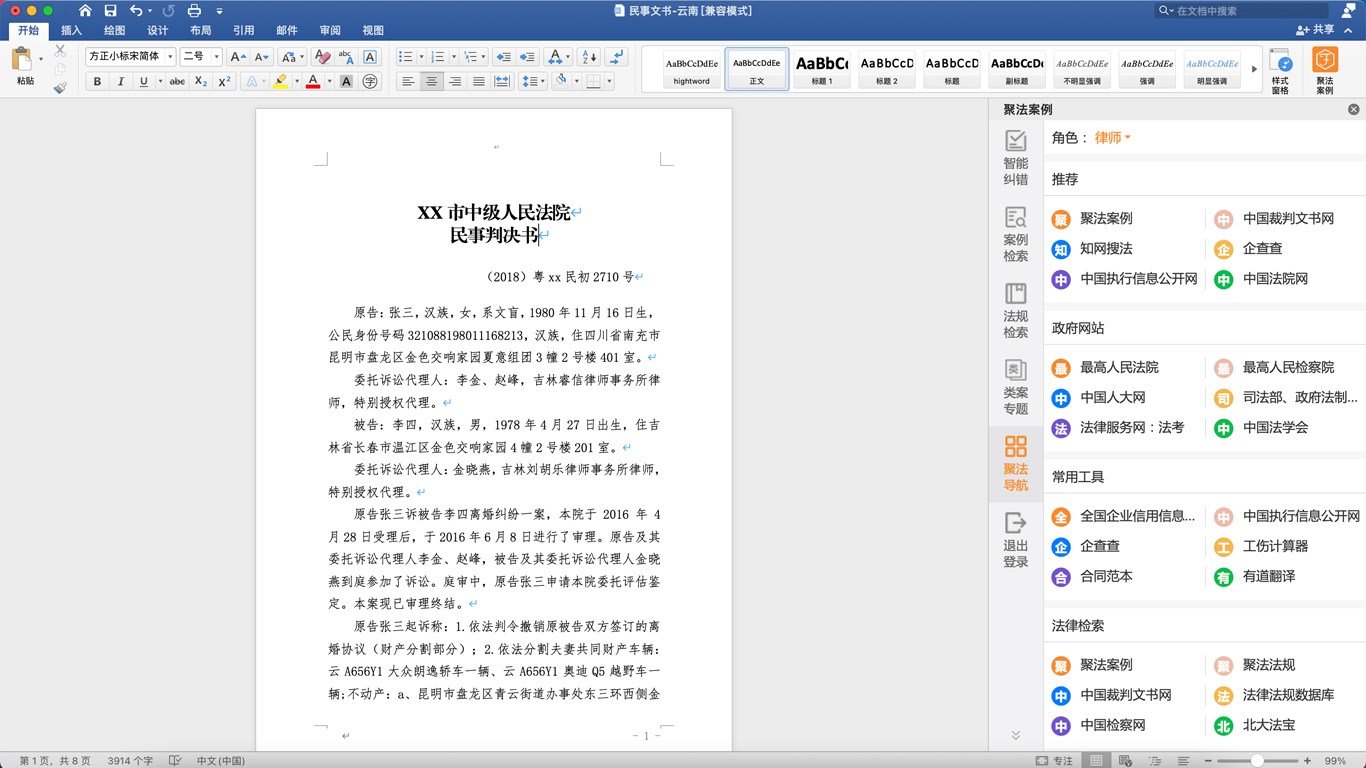This screenshot has height=768, width=1366.
Task: Open the line spacing dropdown
Action: (x=532, y=82)
